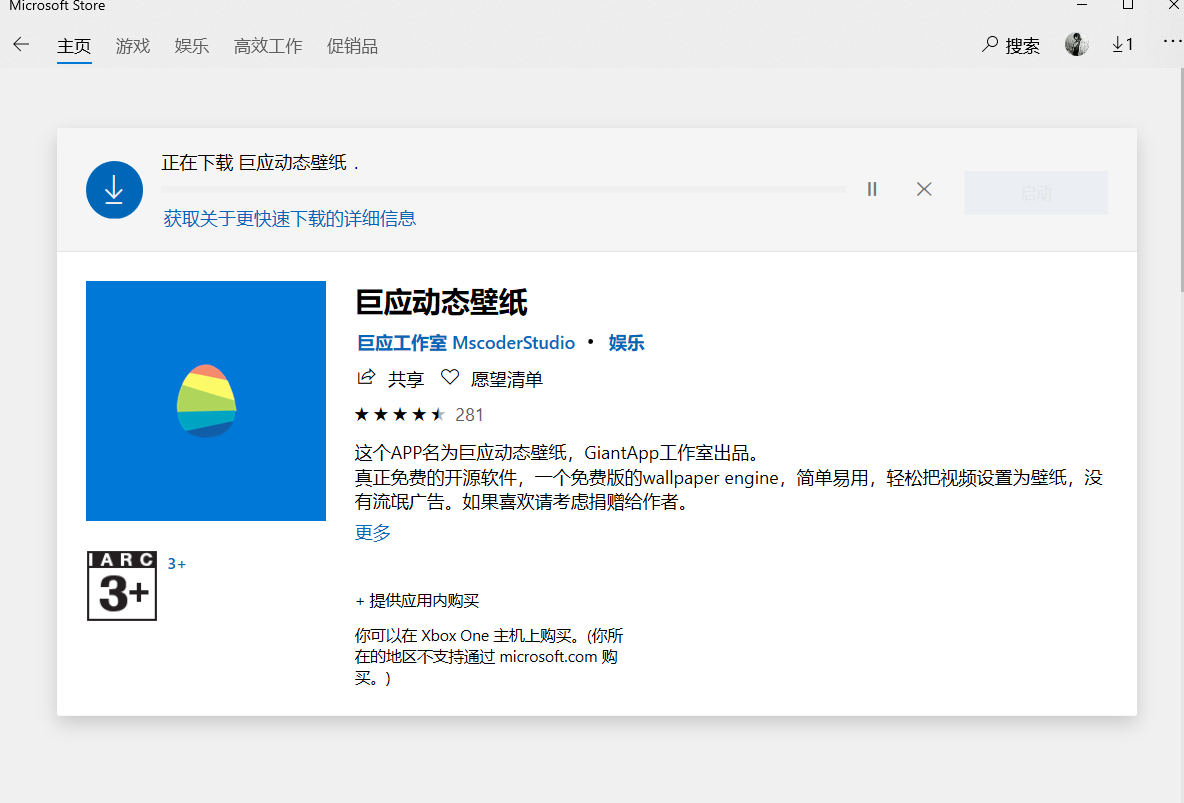Open the 主页 tab
The image size is (1184, 803).
click(74, 46)
